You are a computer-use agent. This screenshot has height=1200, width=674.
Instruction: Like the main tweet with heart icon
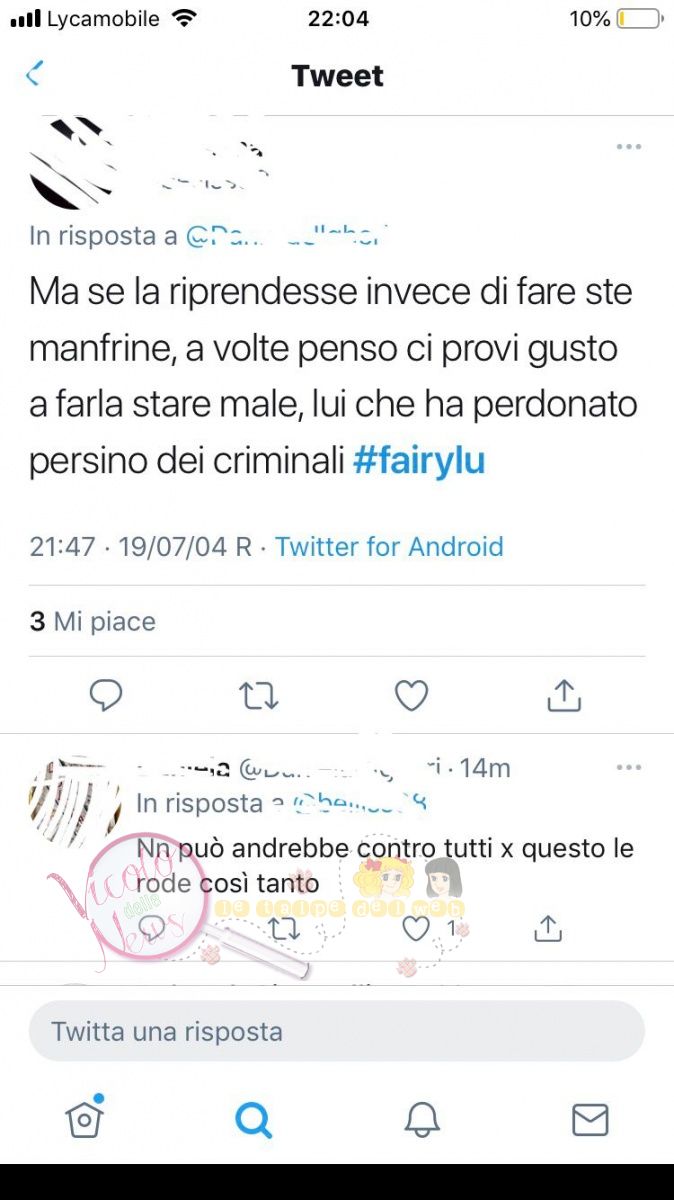411,695
